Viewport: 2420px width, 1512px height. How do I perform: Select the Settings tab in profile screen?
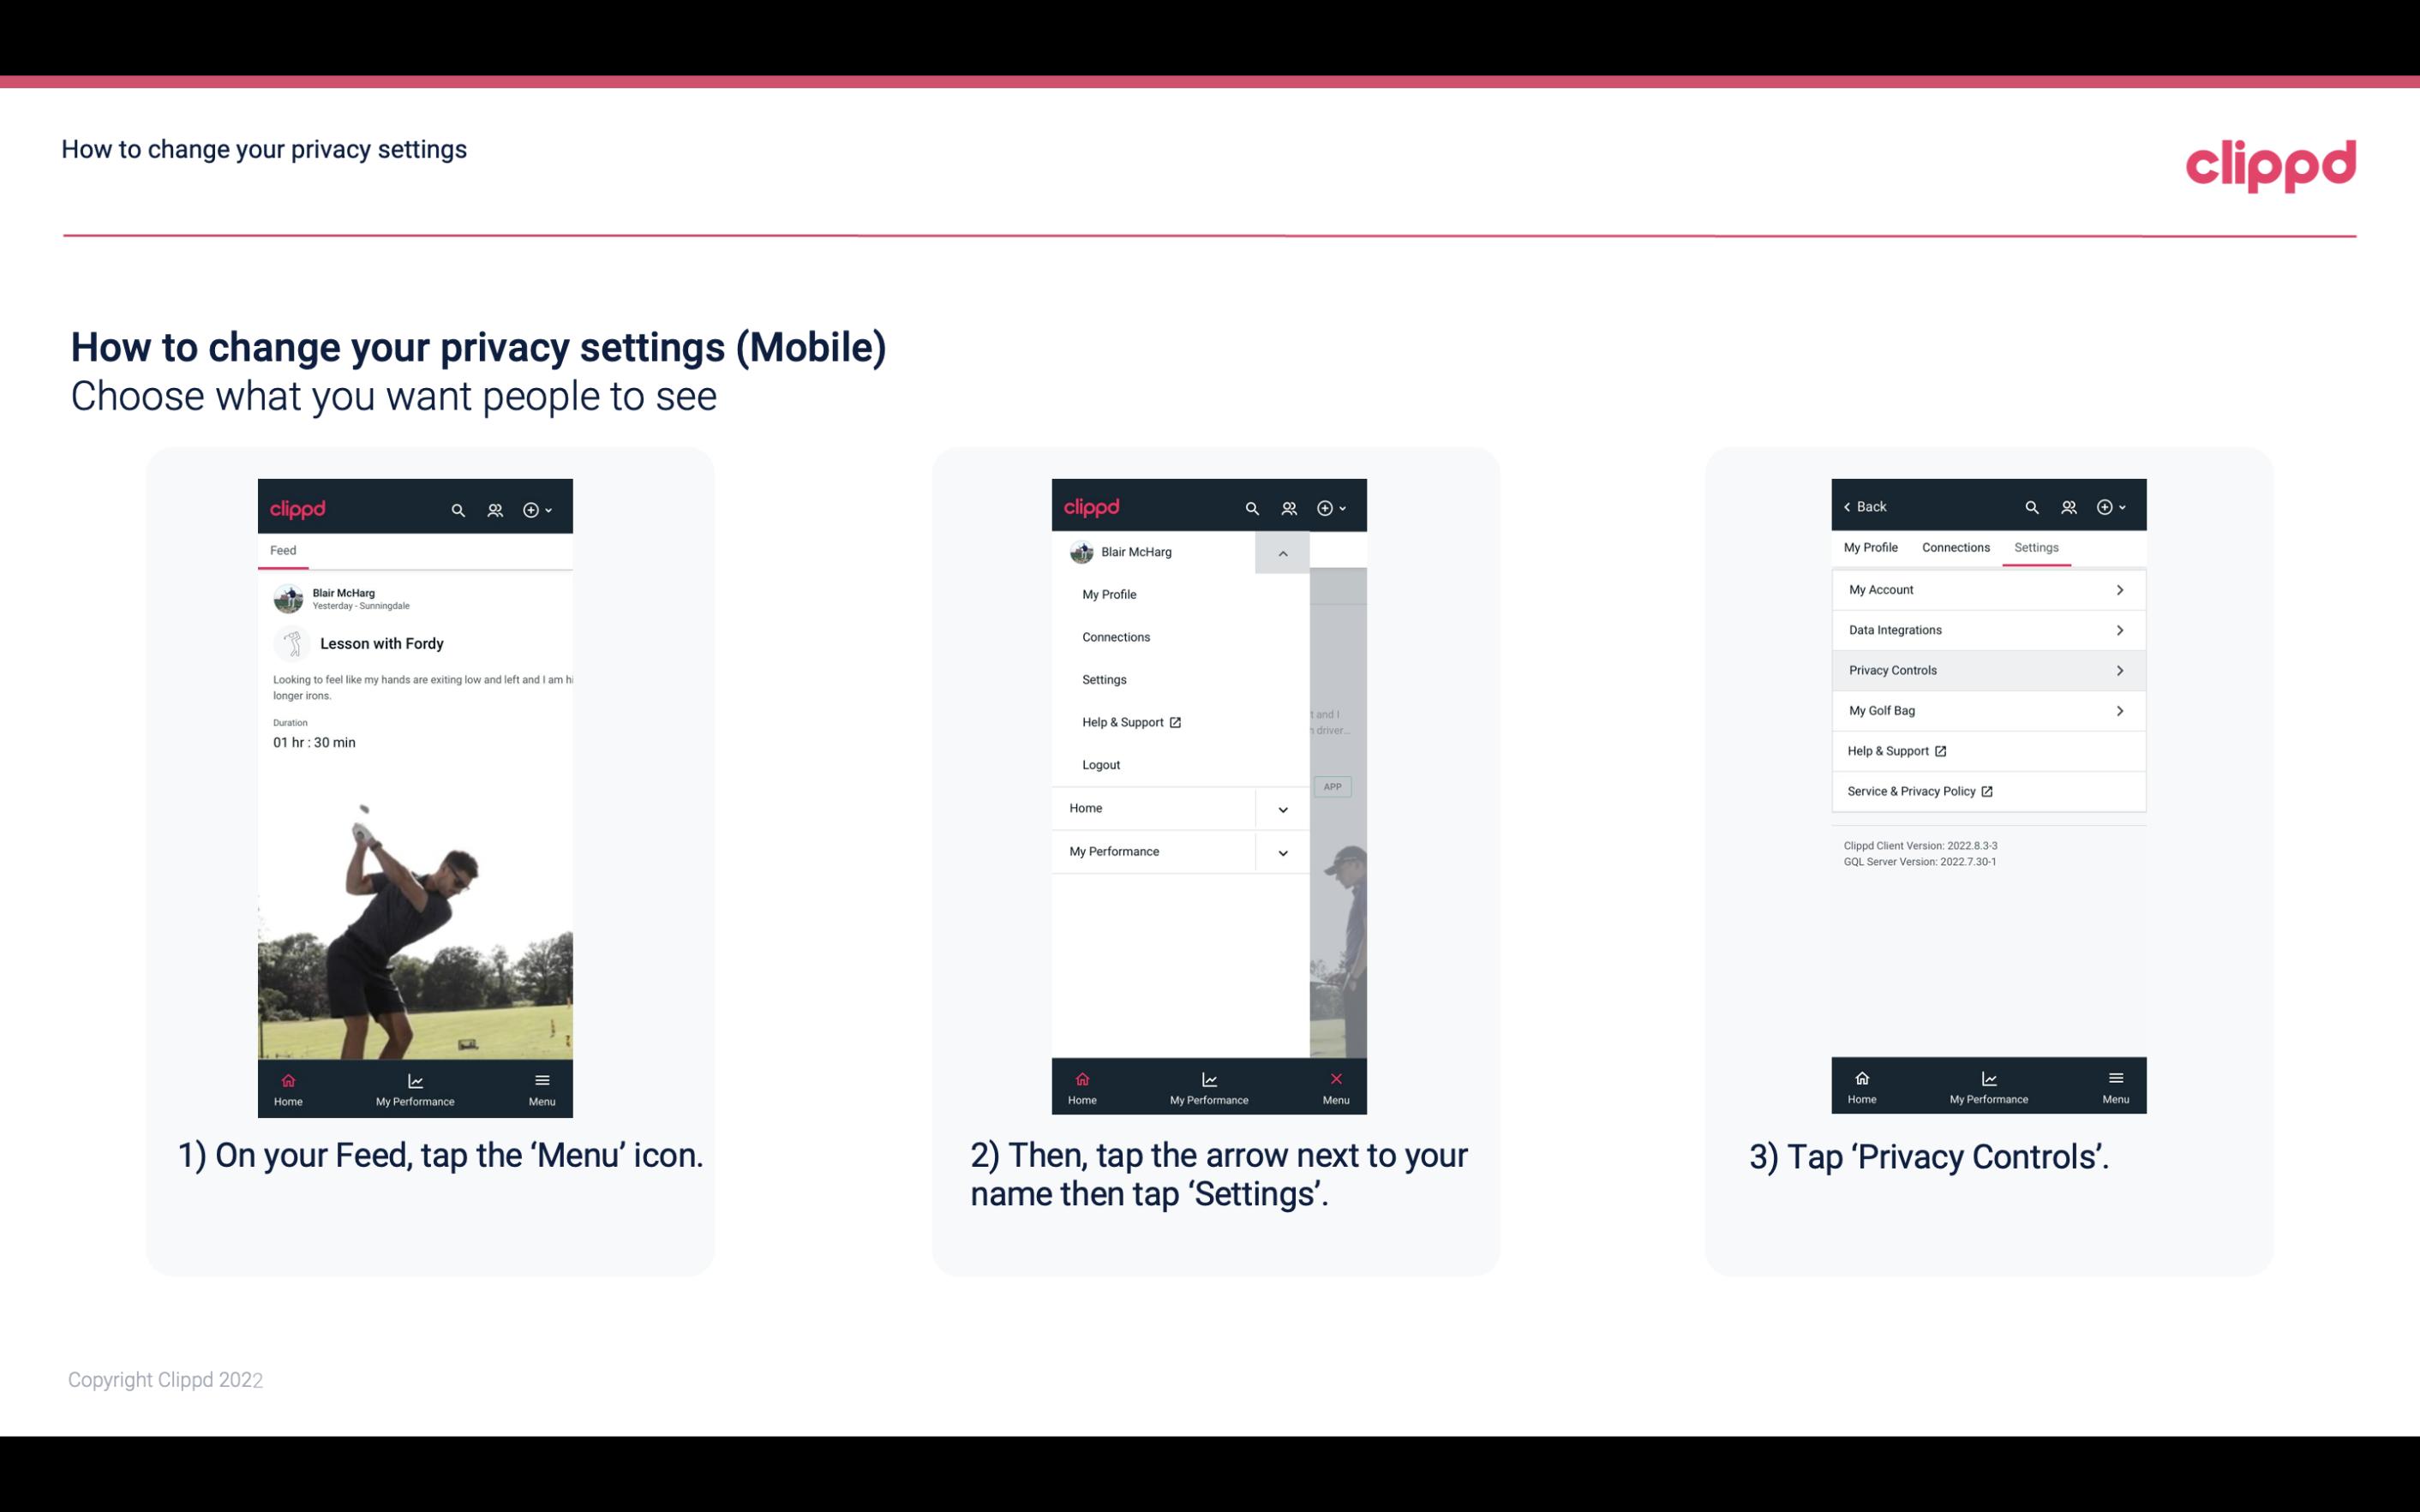(x=2037, y=547)
